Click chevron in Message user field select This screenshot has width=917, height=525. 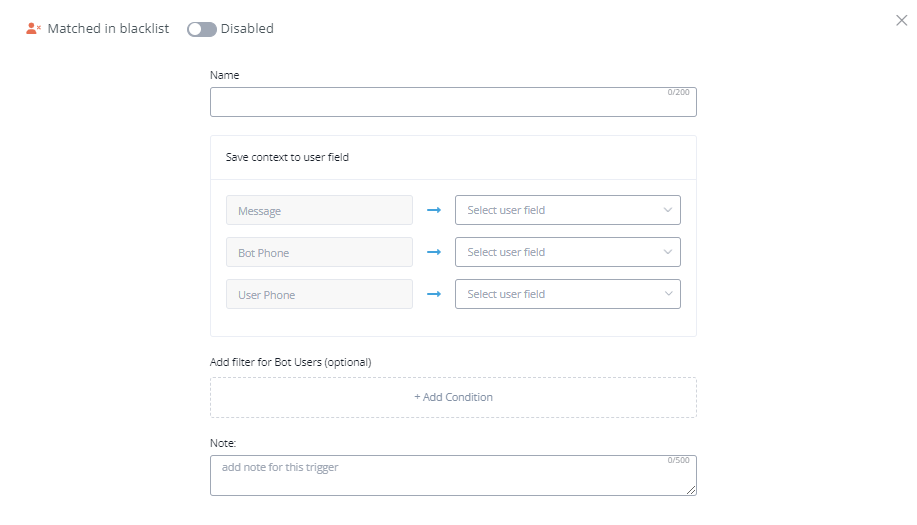click(668, 210)
